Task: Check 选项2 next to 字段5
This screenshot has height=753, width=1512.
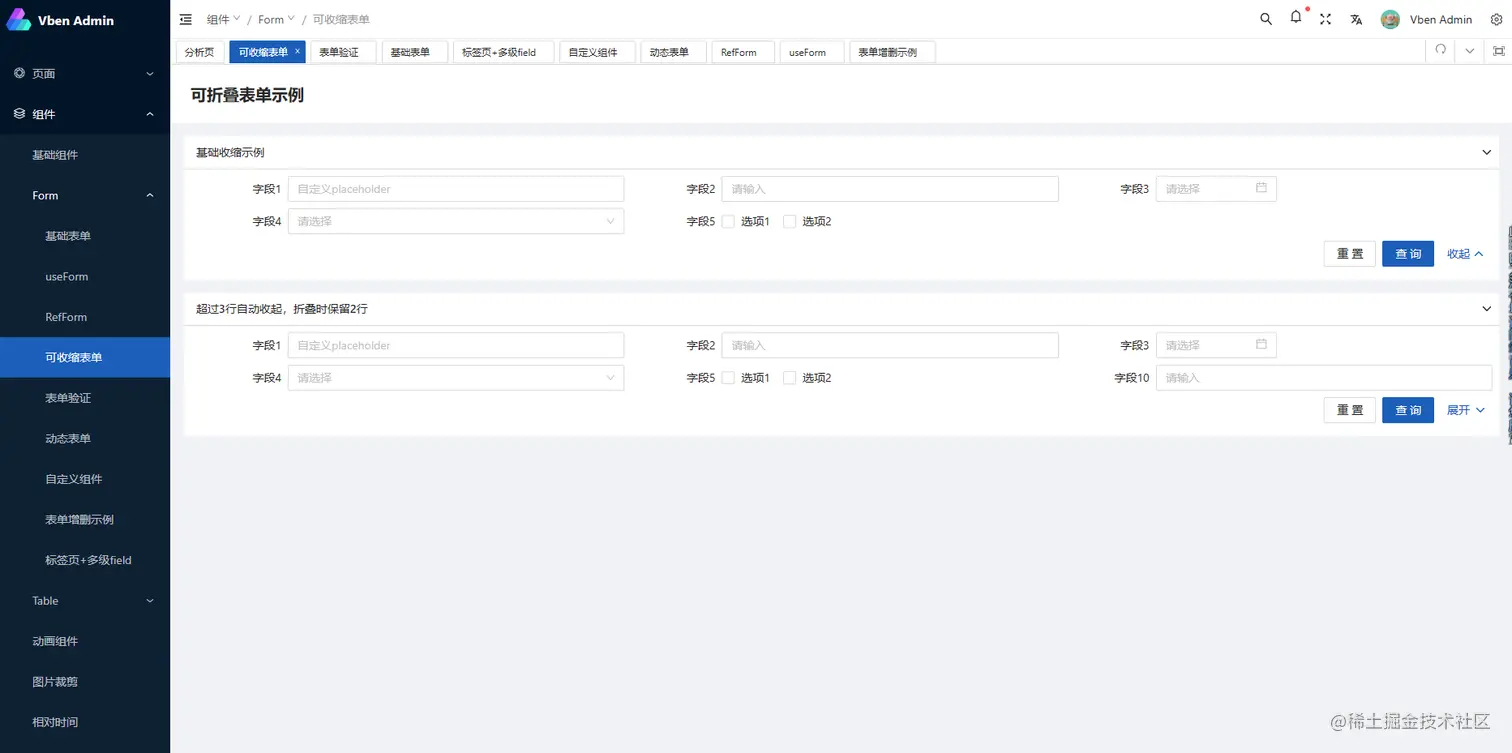Action: 789,221
